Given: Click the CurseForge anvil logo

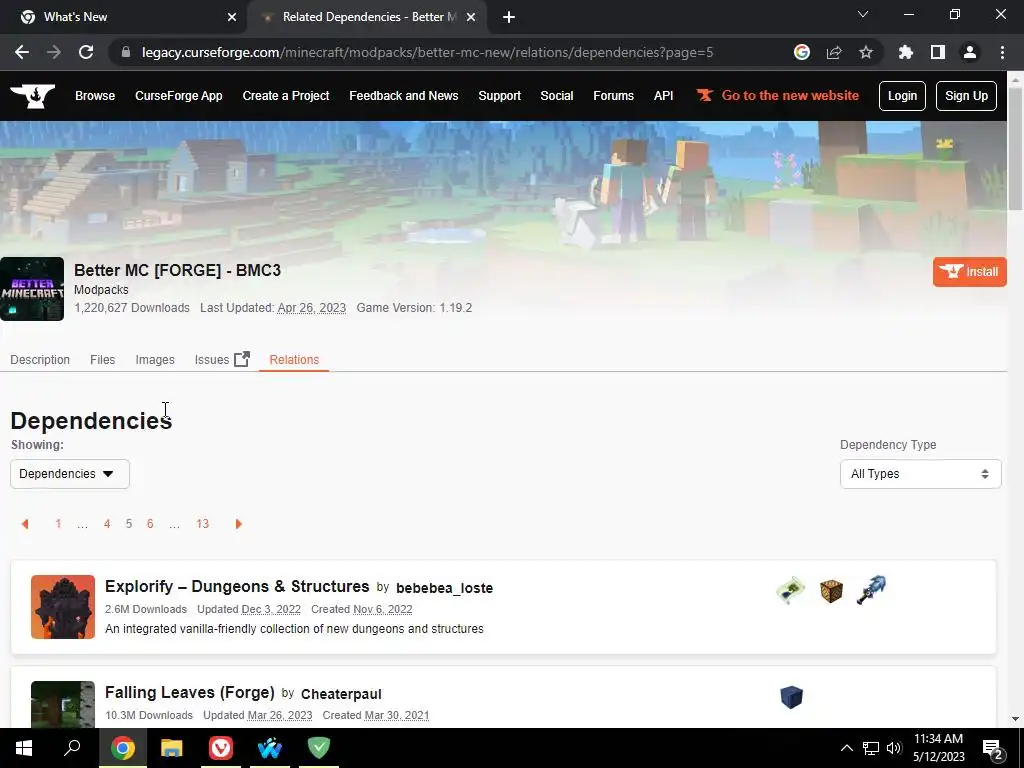Looking at the screenshot, I should [x=33, y=95].
